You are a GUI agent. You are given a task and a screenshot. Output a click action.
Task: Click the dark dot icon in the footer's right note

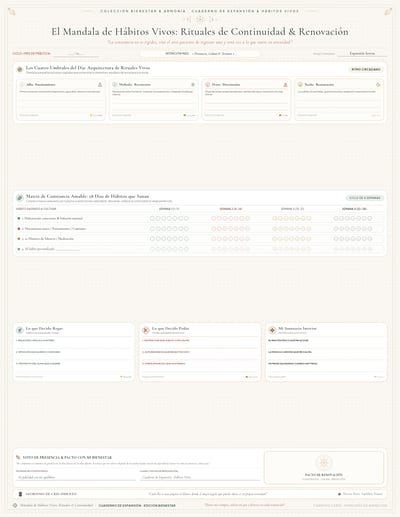[339, 494]
